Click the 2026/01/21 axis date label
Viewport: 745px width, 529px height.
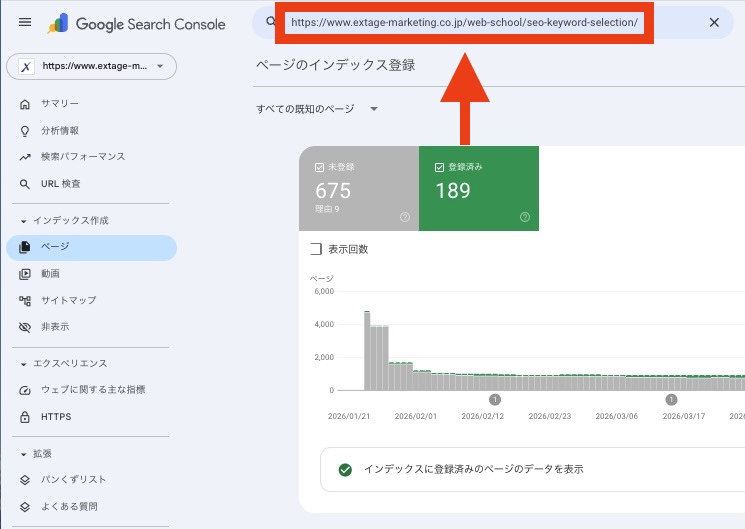click(349, 416)
